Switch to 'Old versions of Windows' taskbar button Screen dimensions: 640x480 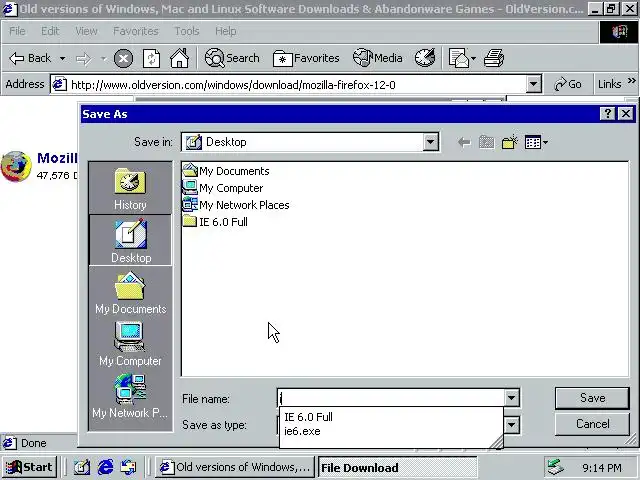[234, 467]
